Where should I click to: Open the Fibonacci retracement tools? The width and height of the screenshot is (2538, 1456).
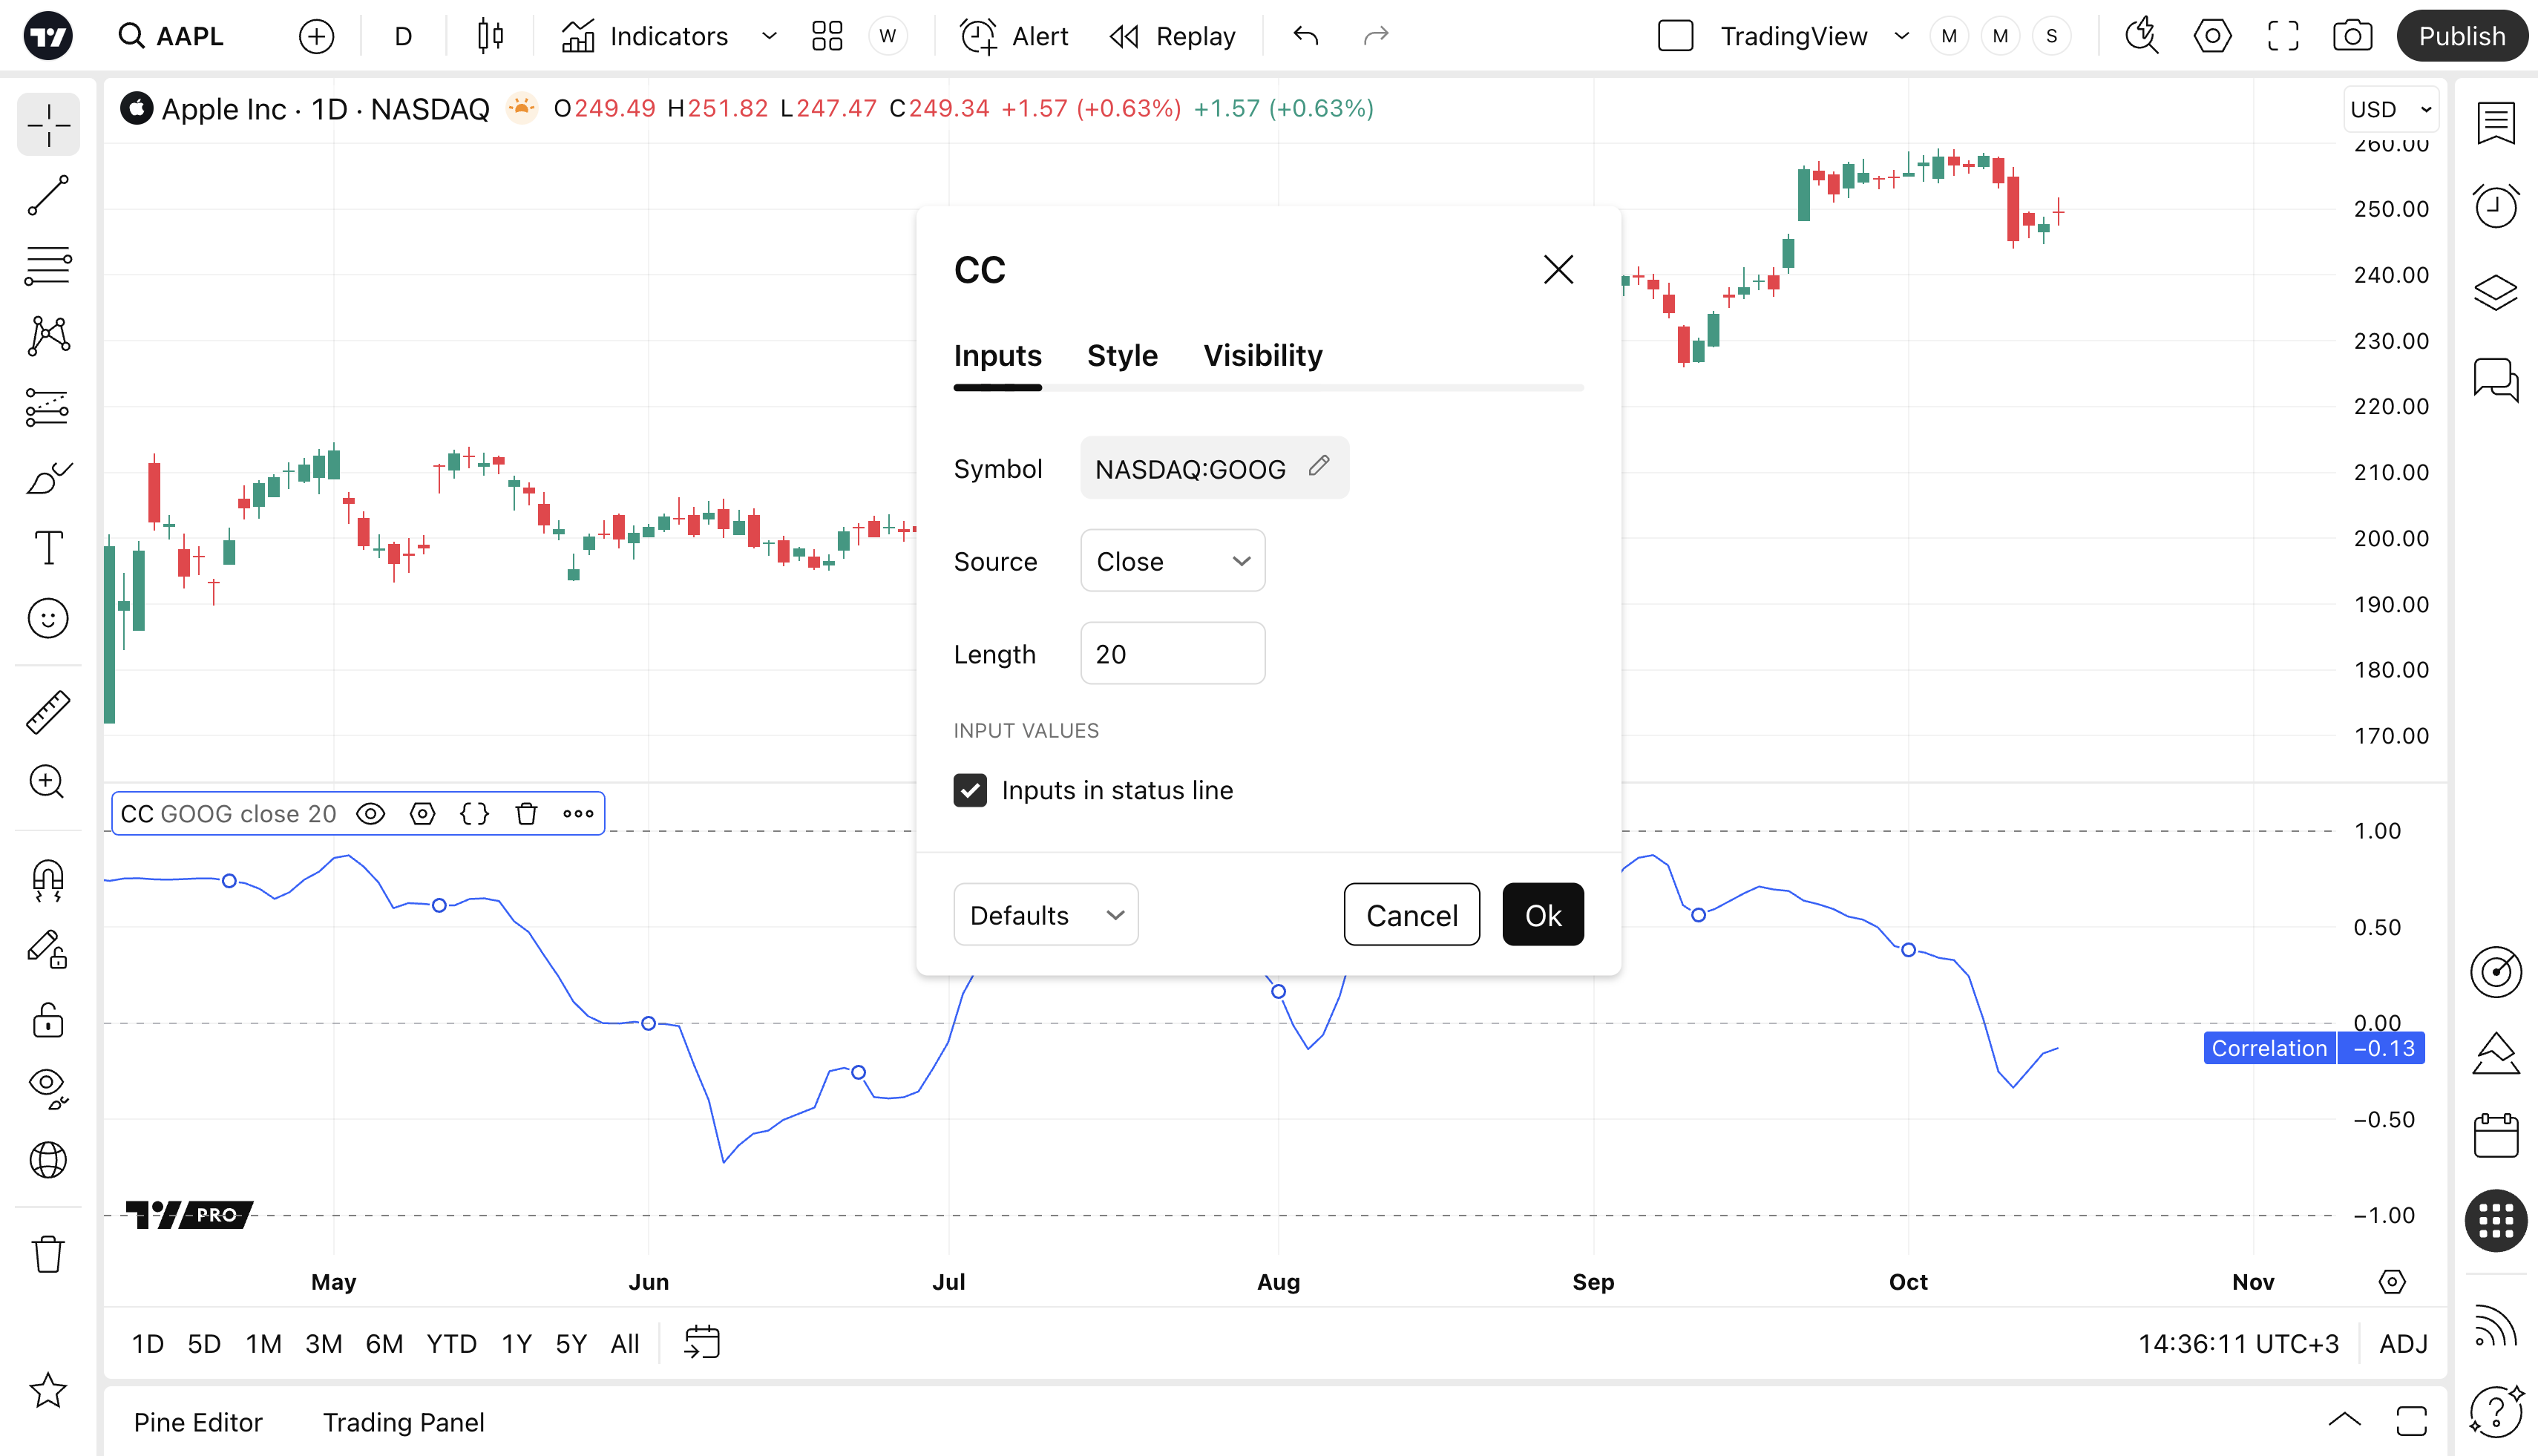(x=48, y=266)
